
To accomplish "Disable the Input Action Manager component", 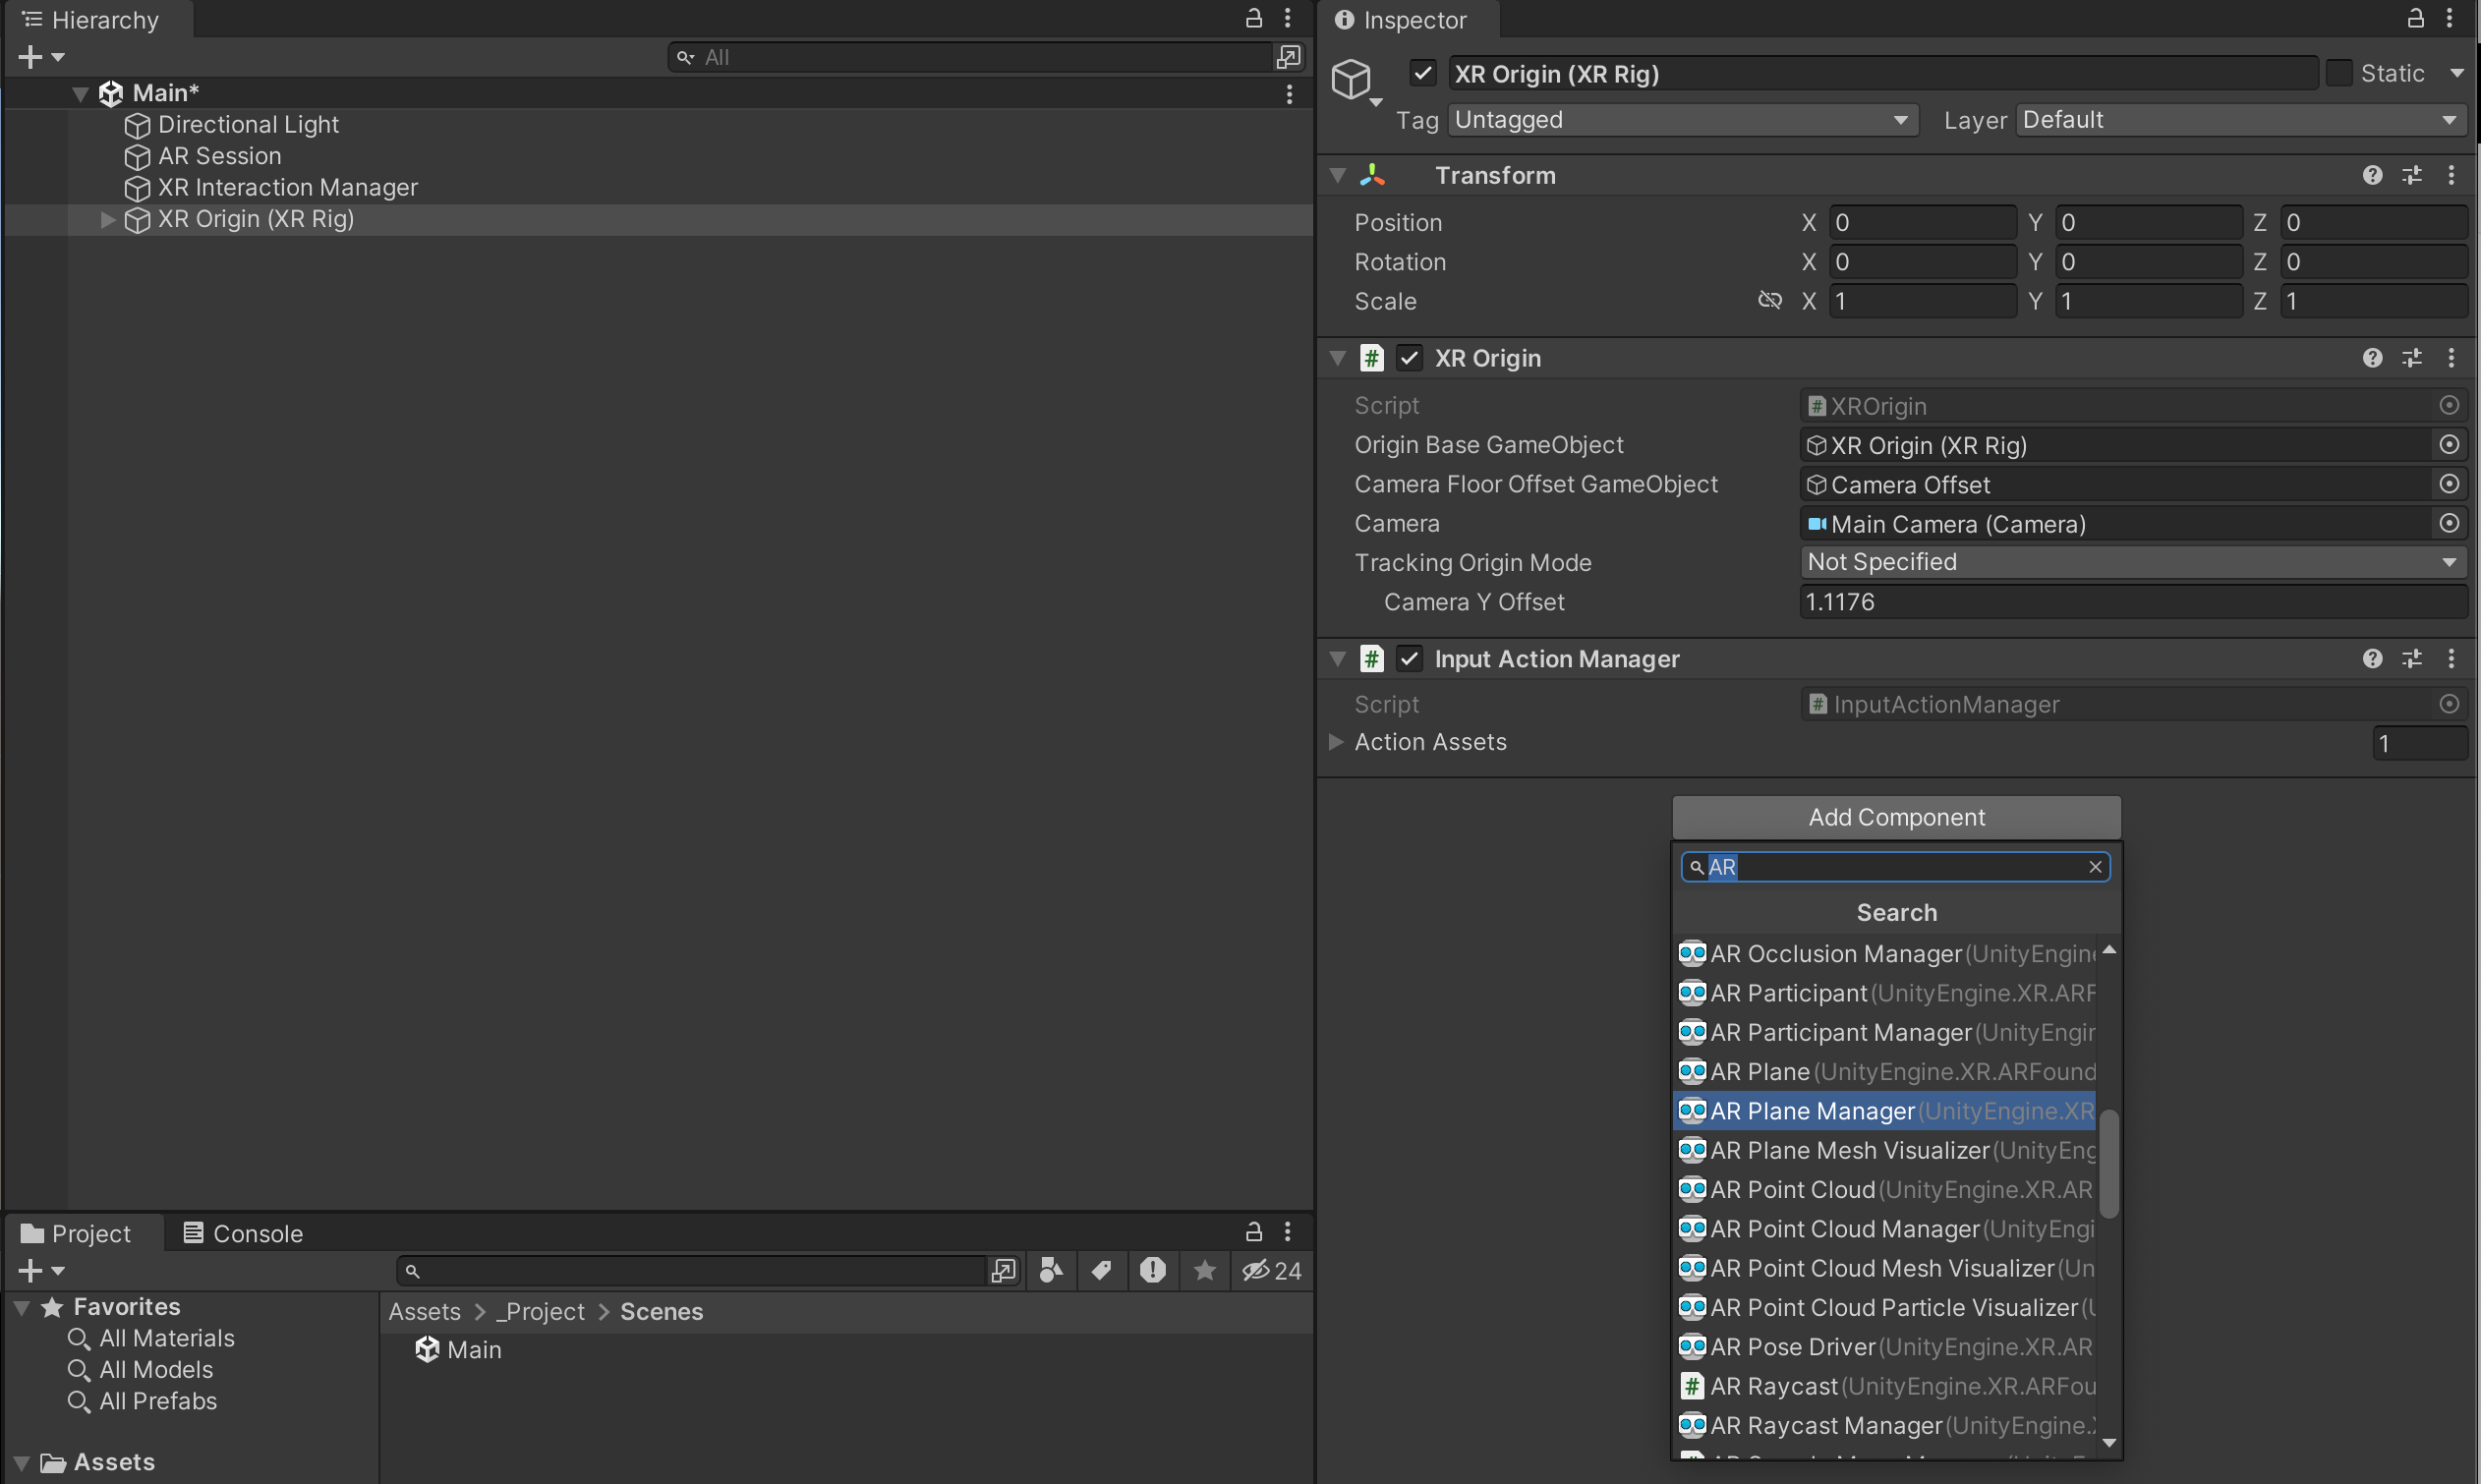I will [1409, 659].
